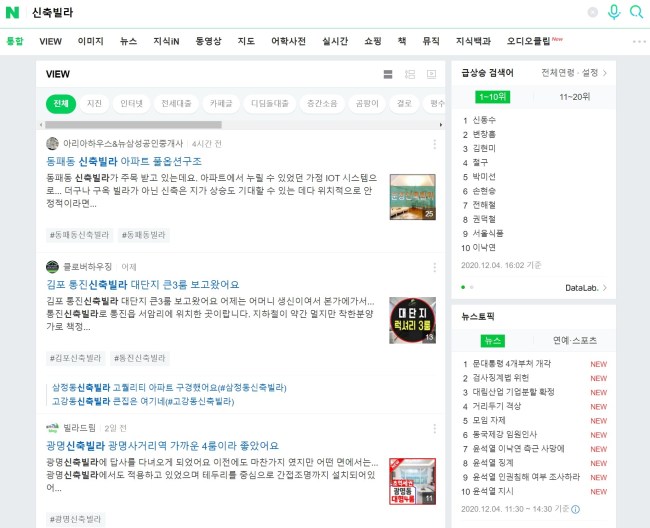Click hashtag #김포신축빌라
The height and width of the screenshot is (528, 650).
tap(75, 358)
